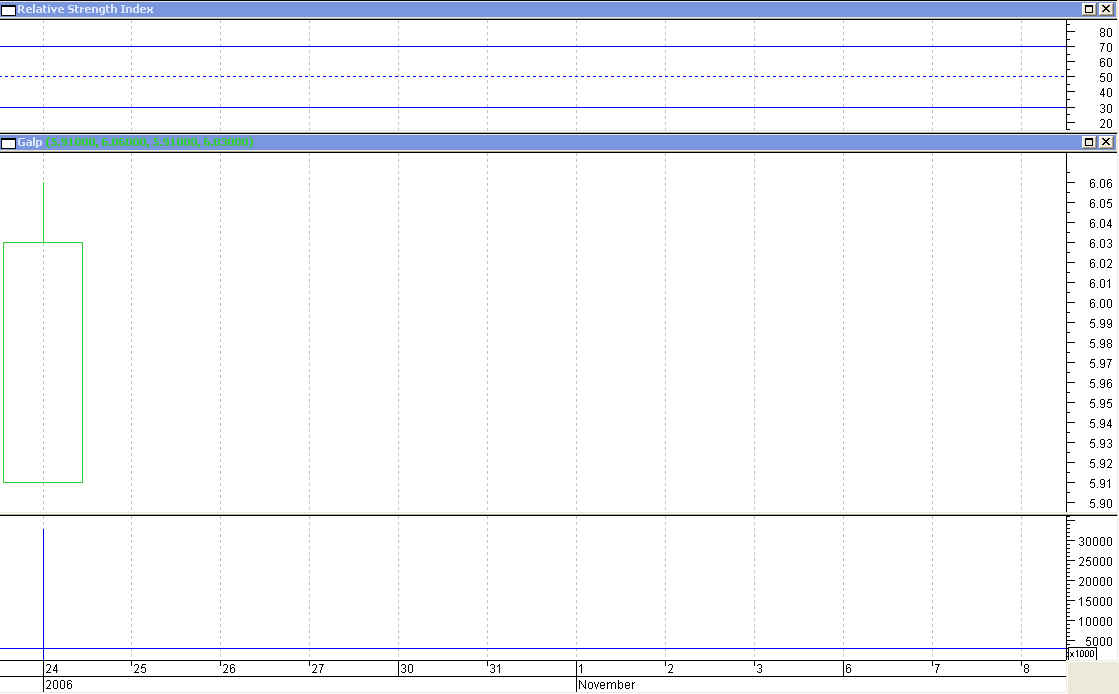Screen dimensions: 1119x694
Task: Click the x1000 volume scale label
Action: click(1082, 654)
